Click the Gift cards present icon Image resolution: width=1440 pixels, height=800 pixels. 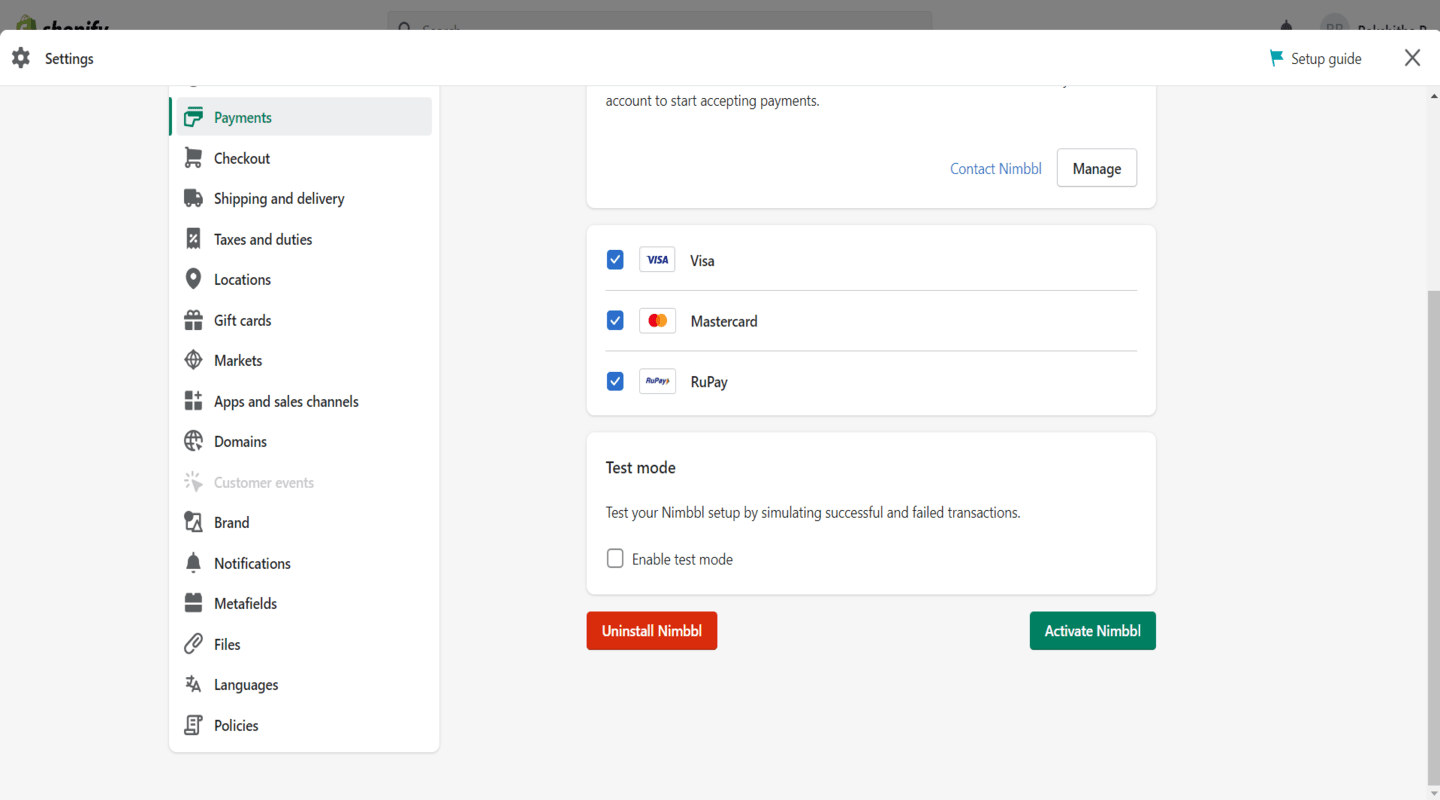coord(193,320)
